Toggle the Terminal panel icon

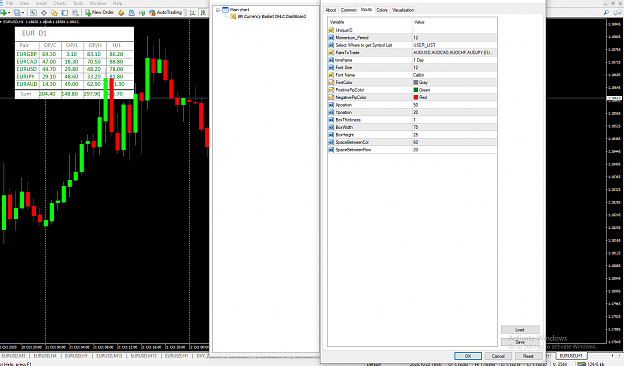coord(65,13)
